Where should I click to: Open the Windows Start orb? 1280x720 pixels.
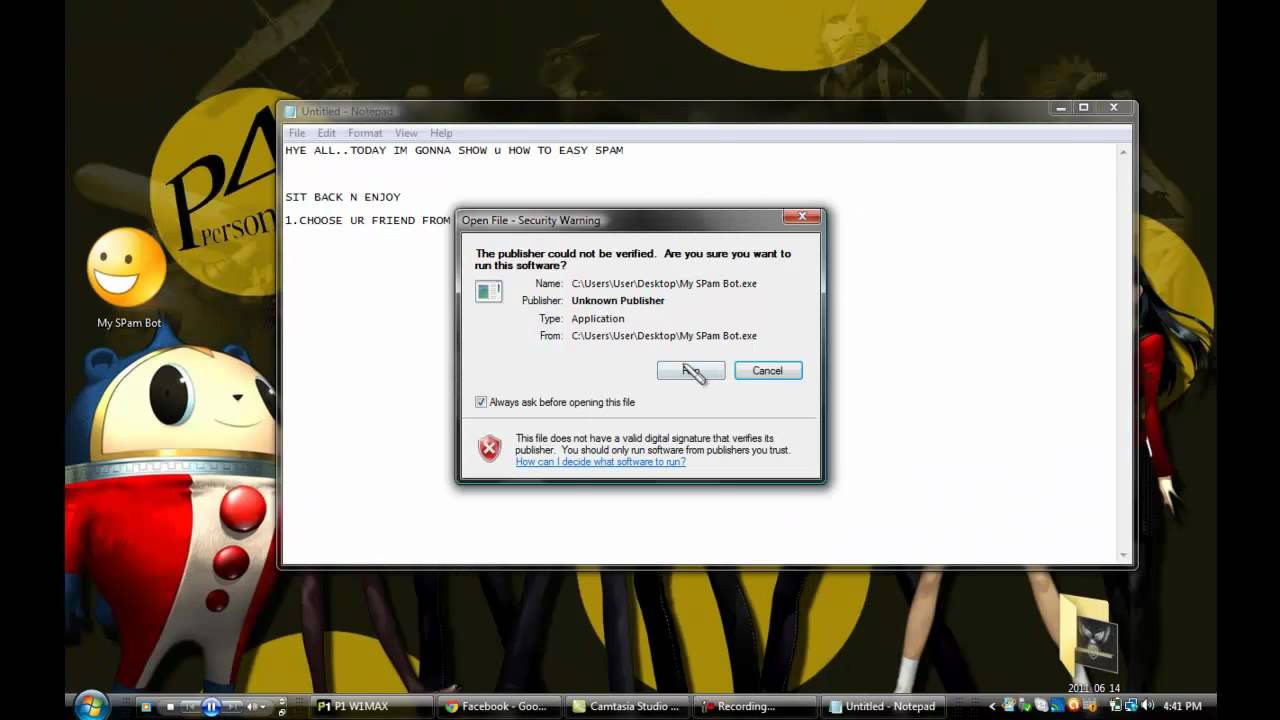pos(90,706)
